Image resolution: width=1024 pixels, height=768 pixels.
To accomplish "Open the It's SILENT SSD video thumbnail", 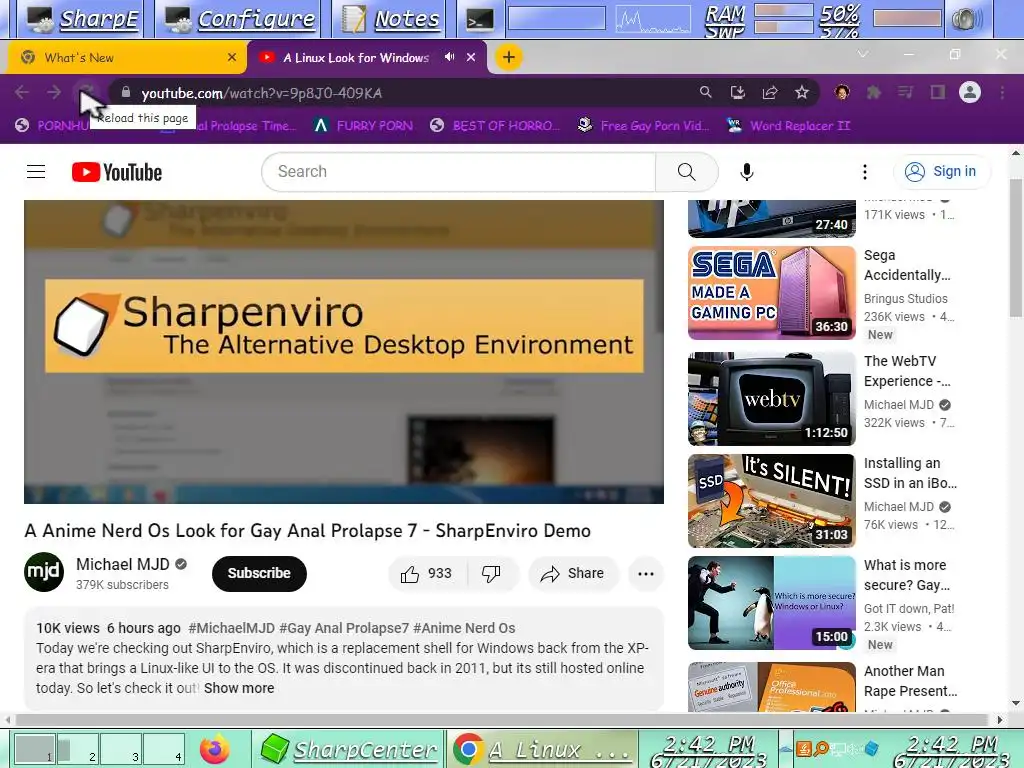I will [772, 501].
